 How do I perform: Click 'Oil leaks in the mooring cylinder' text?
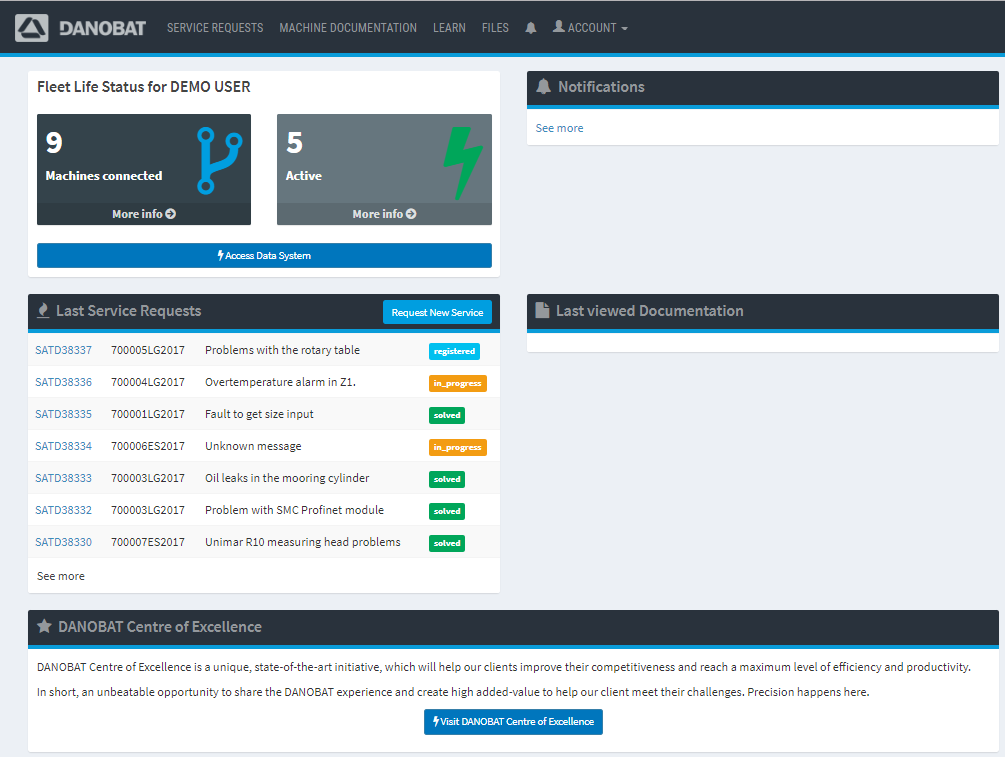pyautogui.click(x=287, y=478)
